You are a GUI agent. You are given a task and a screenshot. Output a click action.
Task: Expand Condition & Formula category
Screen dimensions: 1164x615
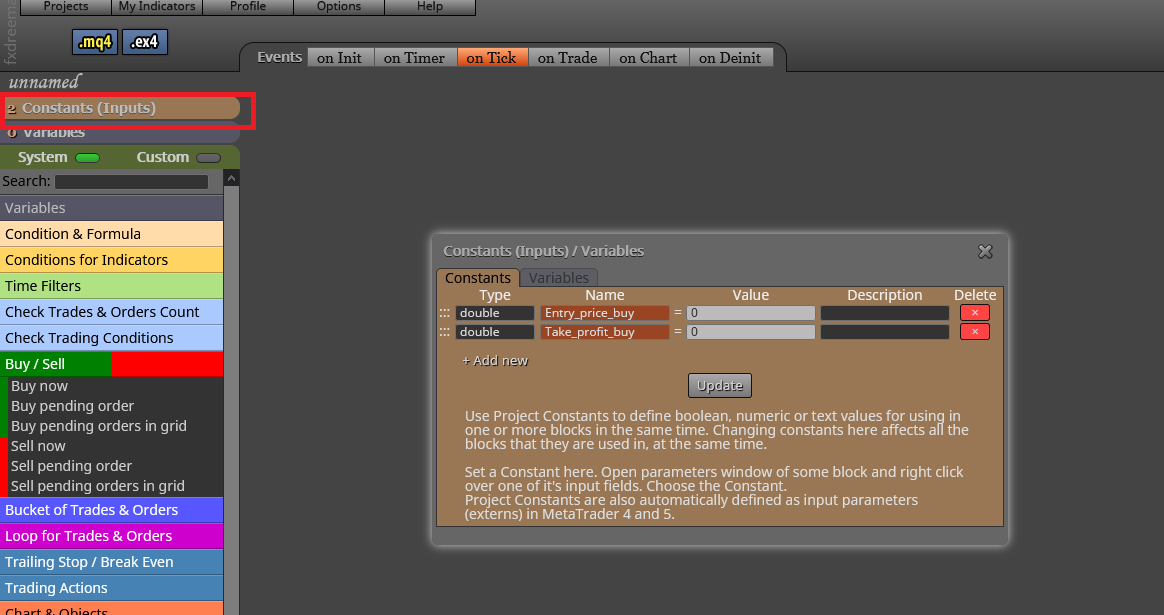click(111, 234)
